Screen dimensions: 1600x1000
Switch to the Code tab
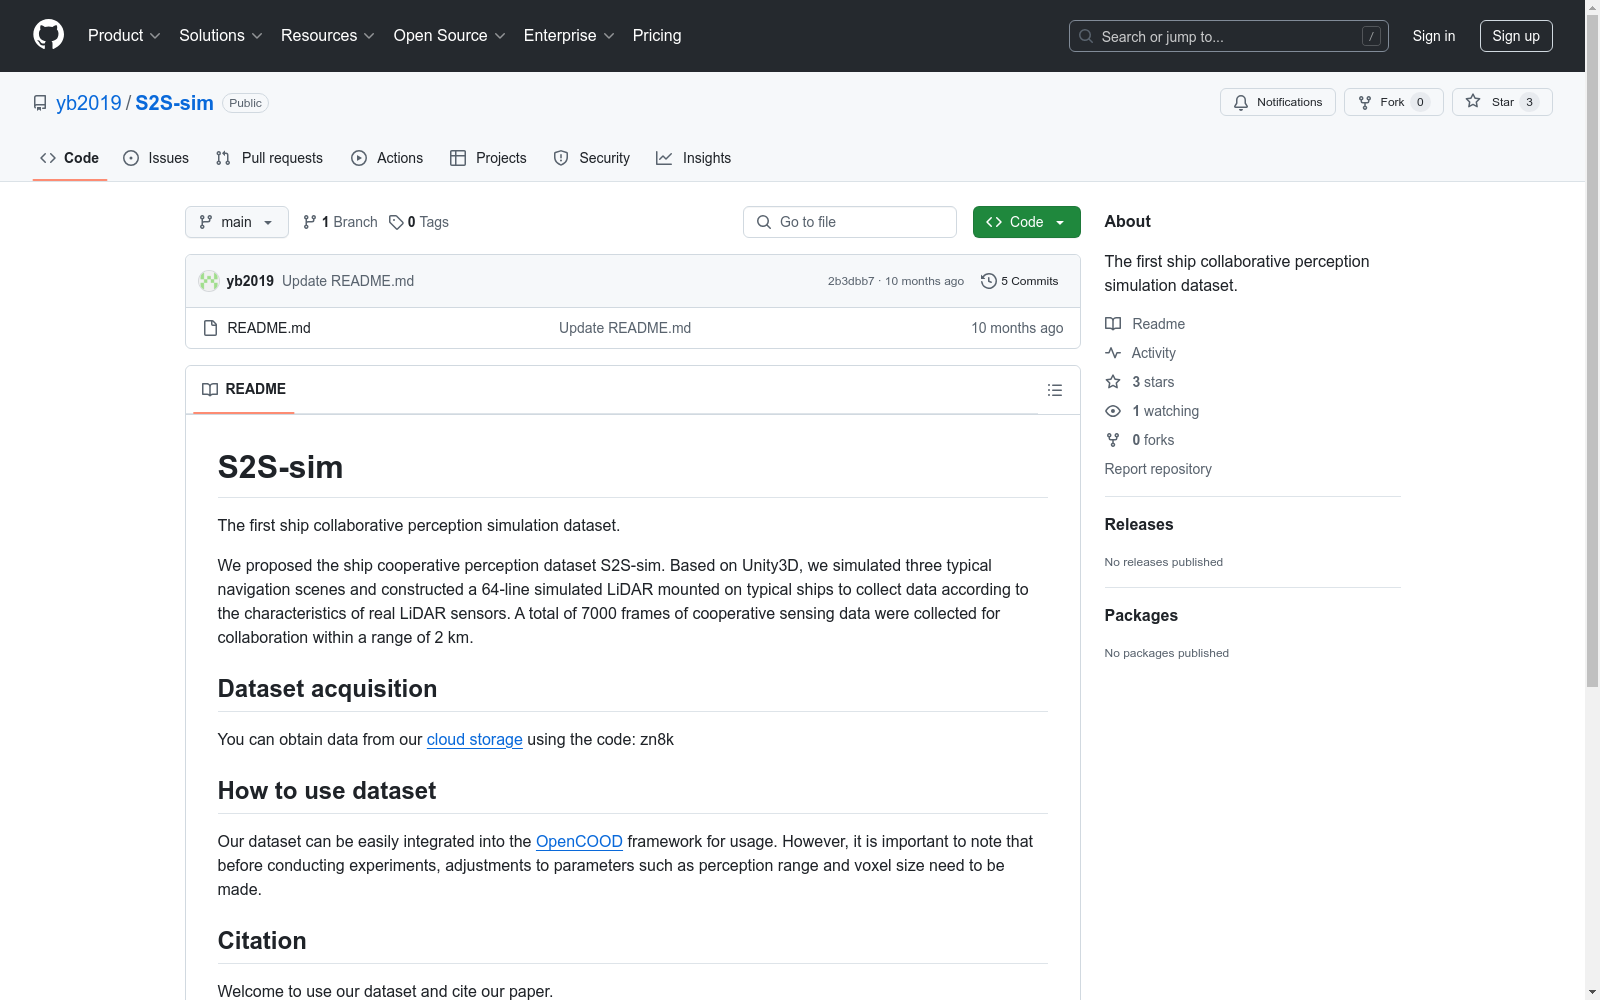pos(70,158)
